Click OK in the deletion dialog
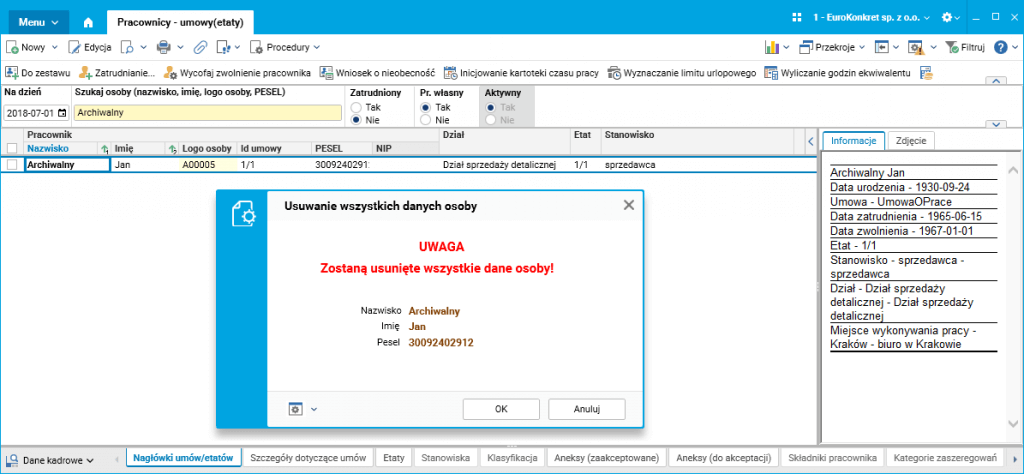The height and width of the screenshot is (474, 1024). pos(501,409)
